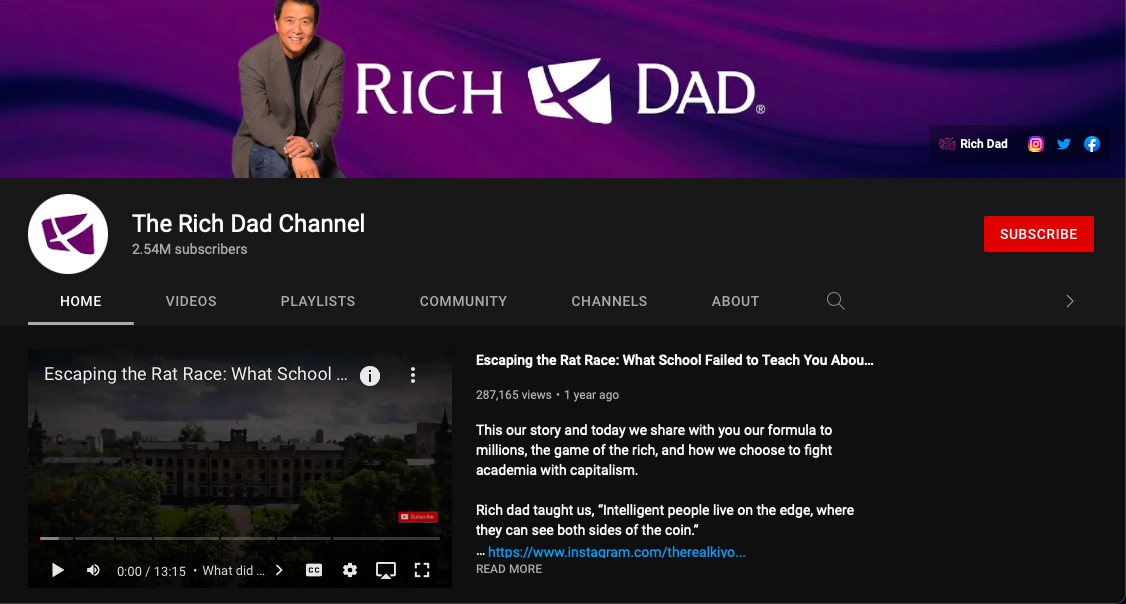
Task: Switch to the Playlists tab
Action: tap(318, 302)
